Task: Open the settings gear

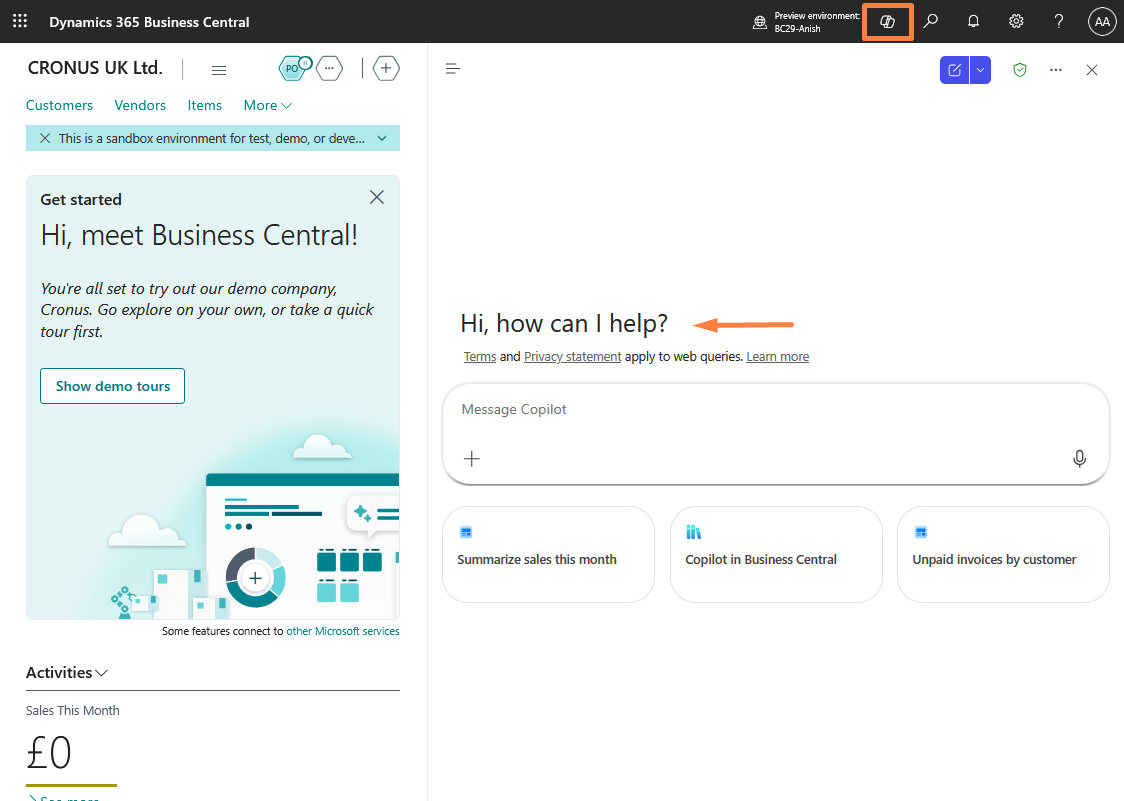Action: (x=1016, y=22)
